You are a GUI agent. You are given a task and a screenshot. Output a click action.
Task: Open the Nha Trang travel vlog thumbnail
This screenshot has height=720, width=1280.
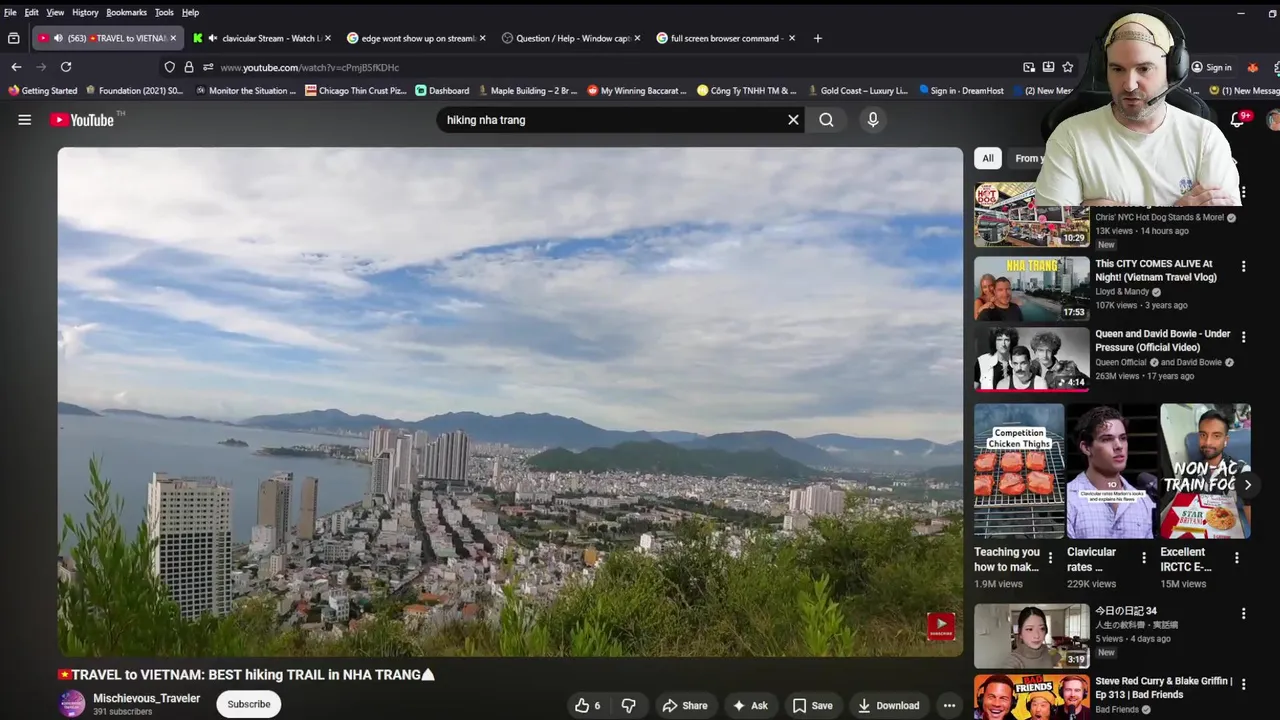click(x=1032, y=288)
